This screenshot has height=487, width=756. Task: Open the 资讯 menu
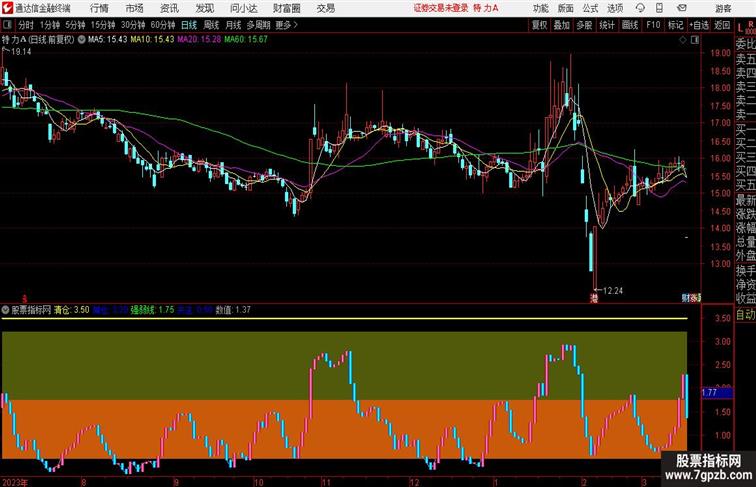pos(169,8)
